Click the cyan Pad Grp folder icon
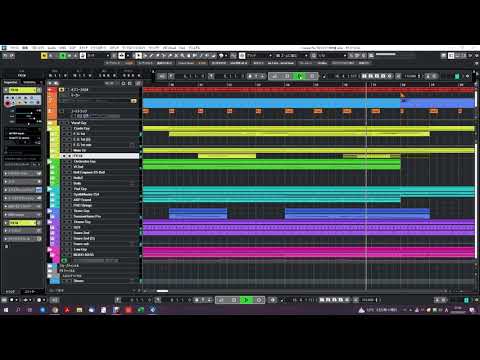This screenshot has width=480, height=360. (50, 189)
